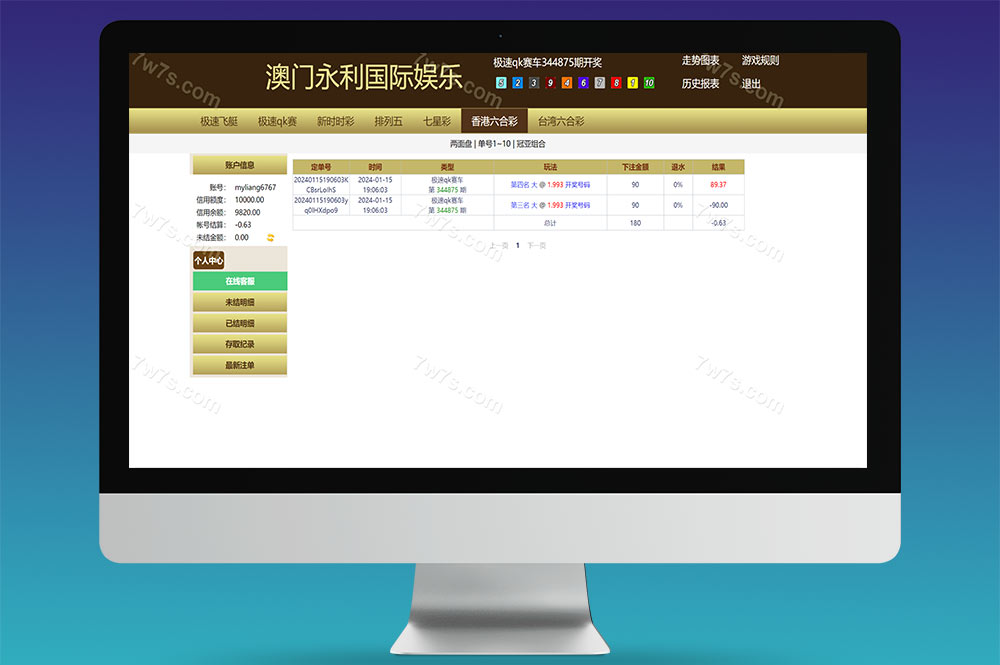Click the yellow number 1 lottery ball
This screenshot has width=1000, height=665.
[x=633, y=82]
